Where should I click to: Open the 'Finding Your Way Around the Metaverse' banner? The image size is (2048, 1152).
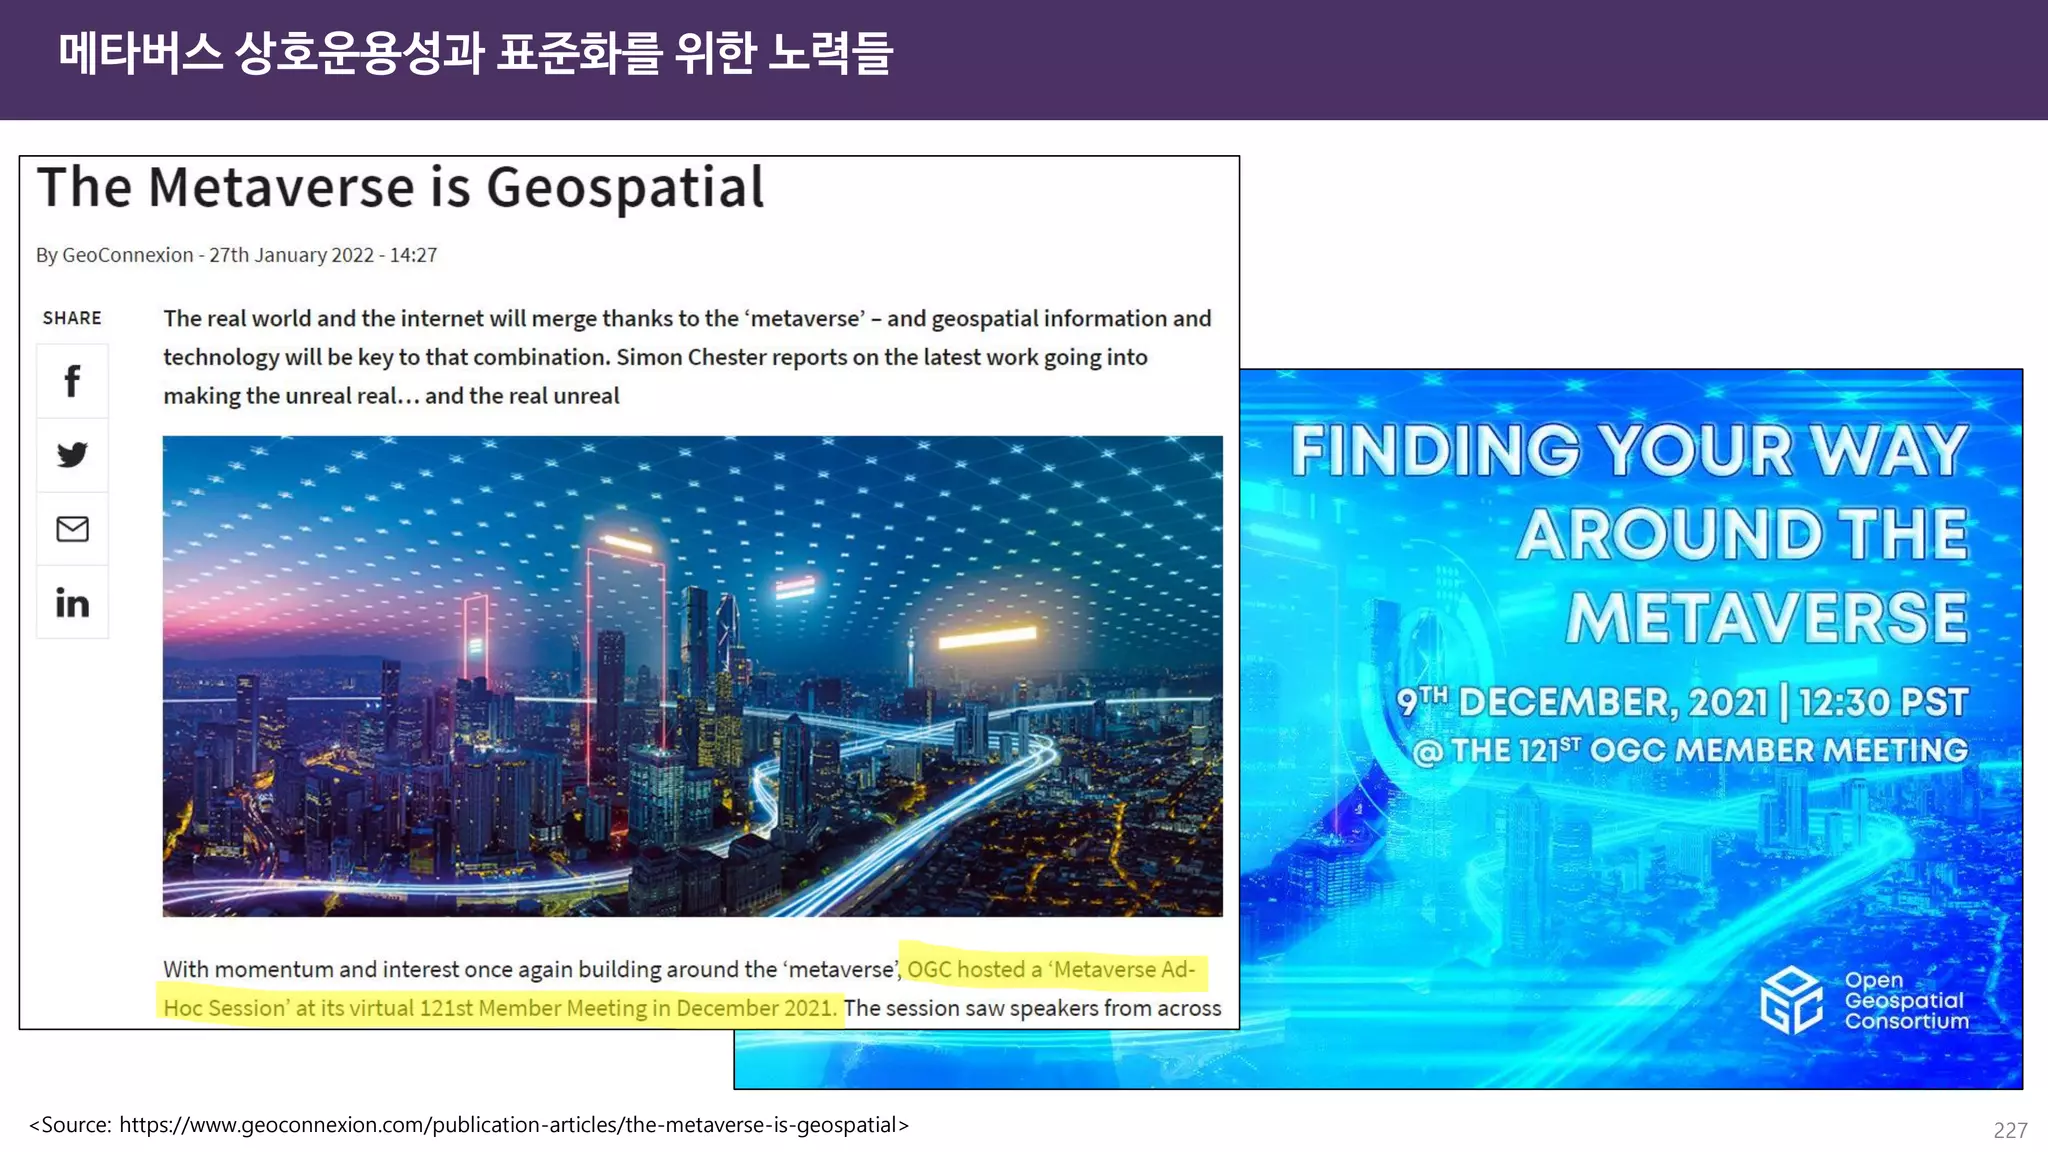point(1631,729)
